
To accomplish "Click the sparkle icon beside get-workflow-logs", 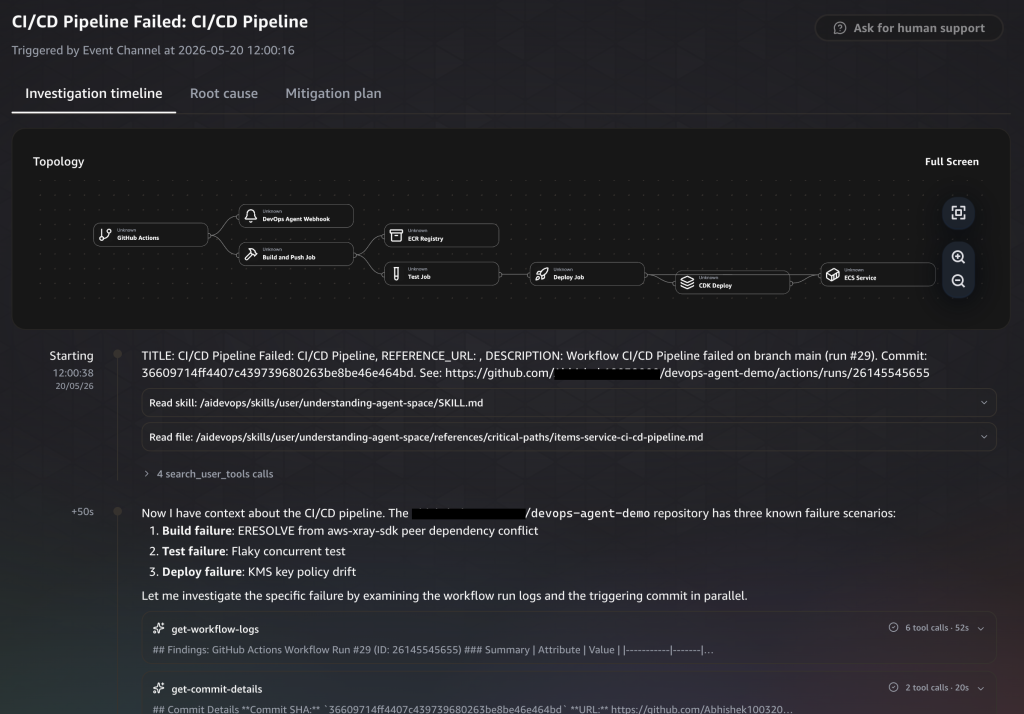I will click(x=159, y=628).
